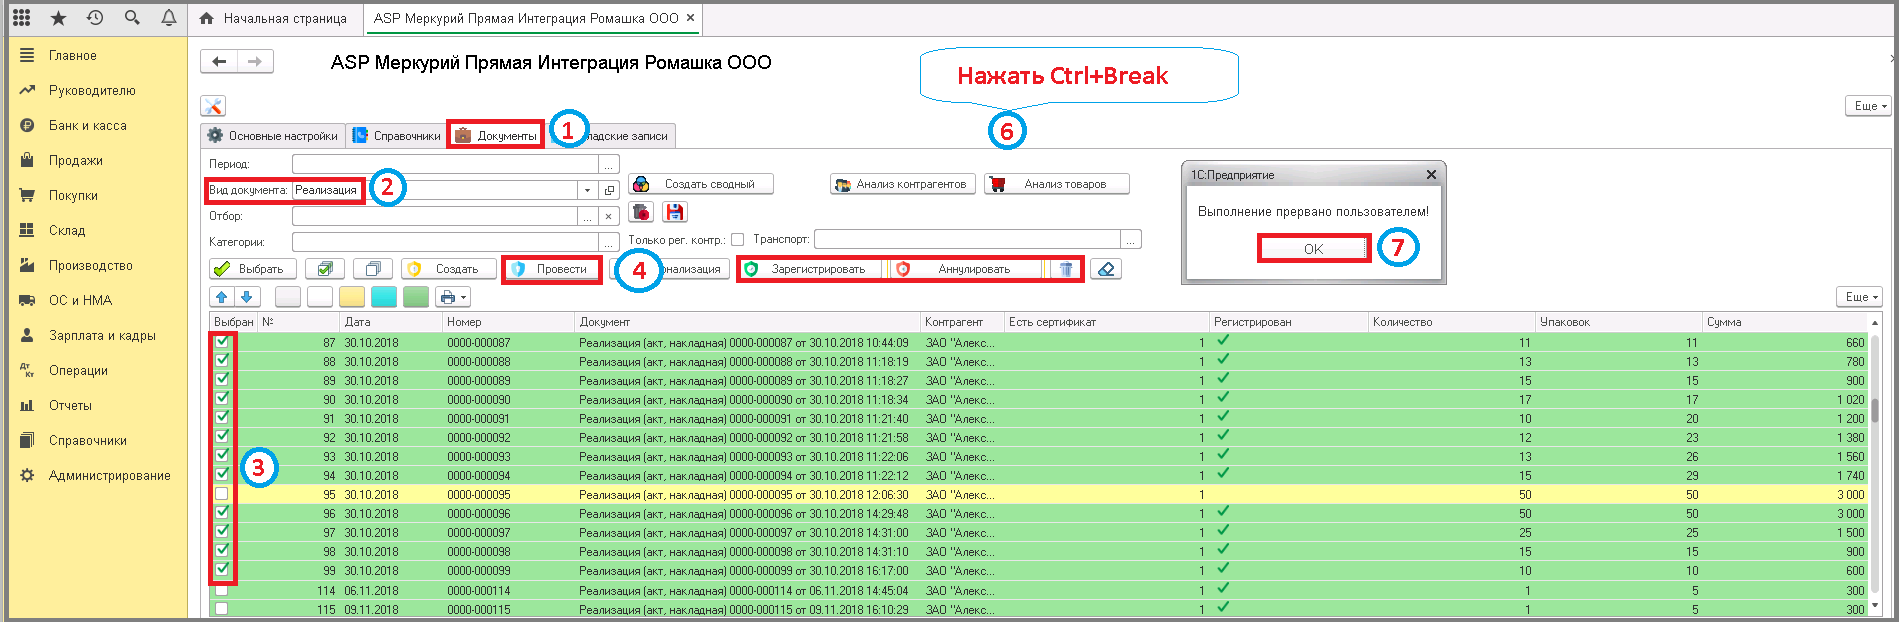Open Анализ товаров
The image size is (1899, 622).
[1057, 184]
